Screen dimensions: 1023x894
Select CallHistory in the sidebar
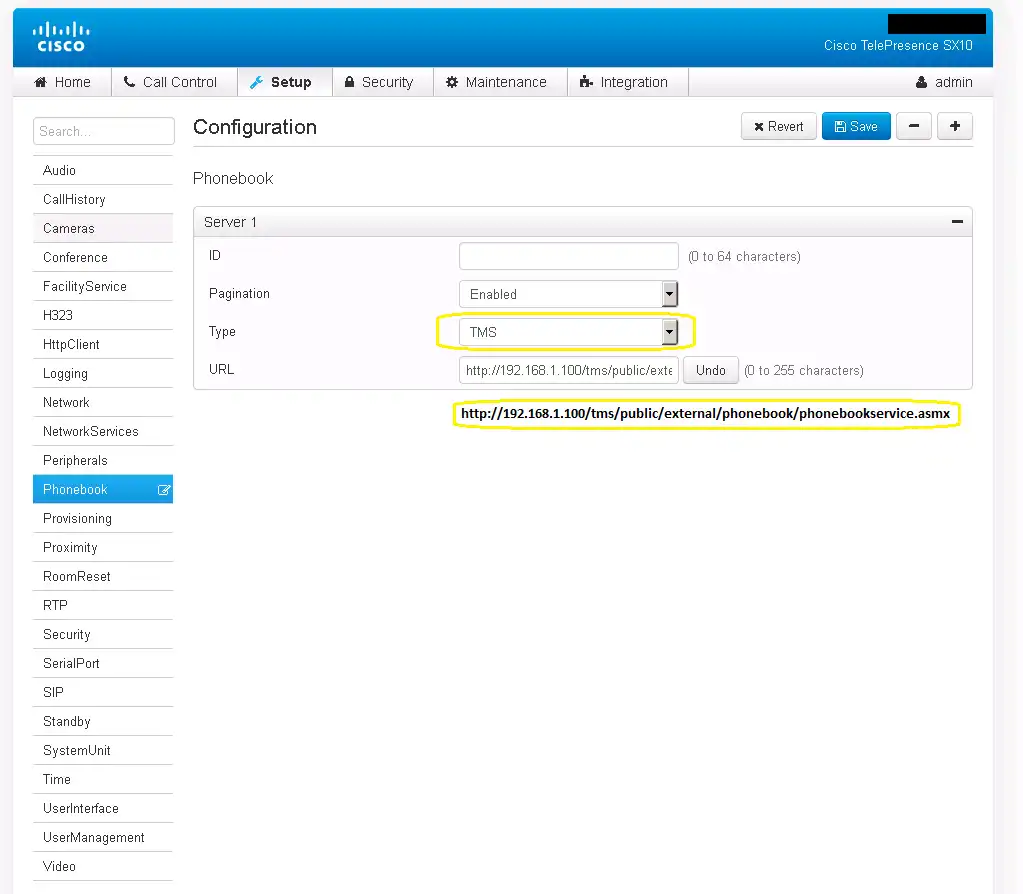[x=103, y=199]
